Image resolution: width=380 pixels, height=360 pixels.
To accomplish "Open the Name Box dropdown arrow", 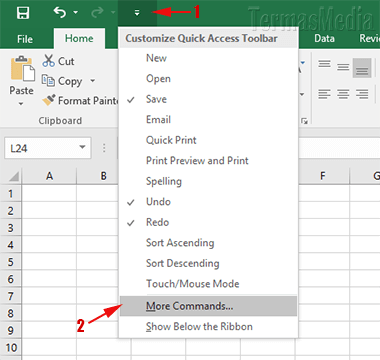I will pyautogui.click(x=82, y=147).
